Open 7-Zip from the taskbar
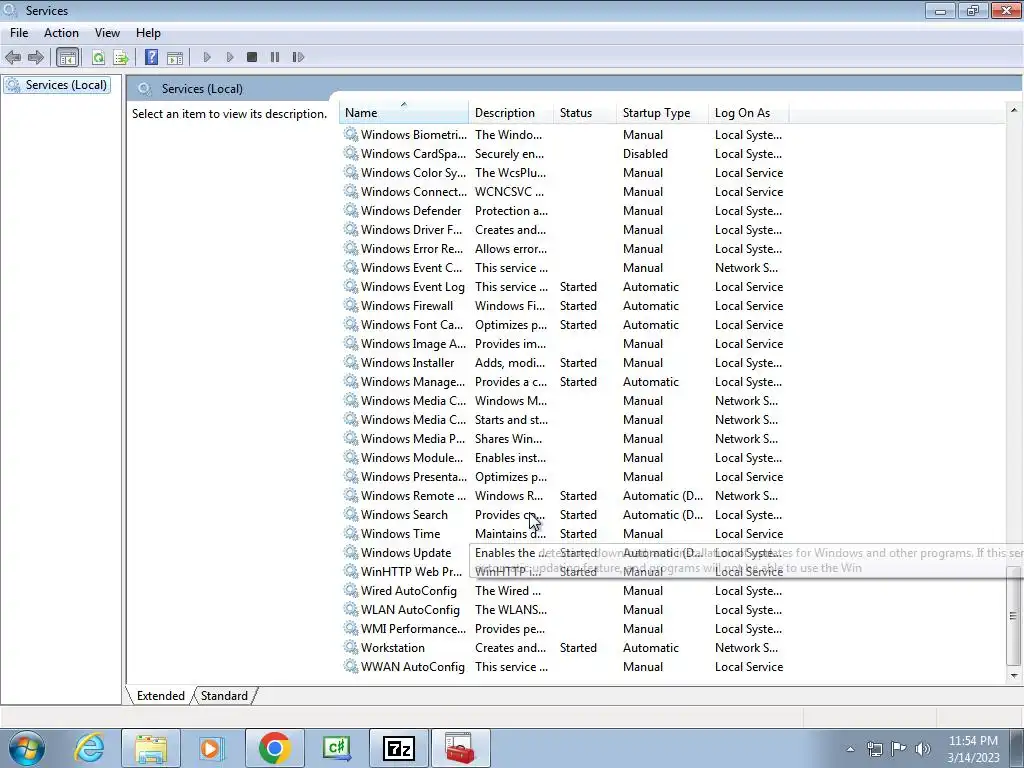The image size is (1024, 768). [399, 748]
